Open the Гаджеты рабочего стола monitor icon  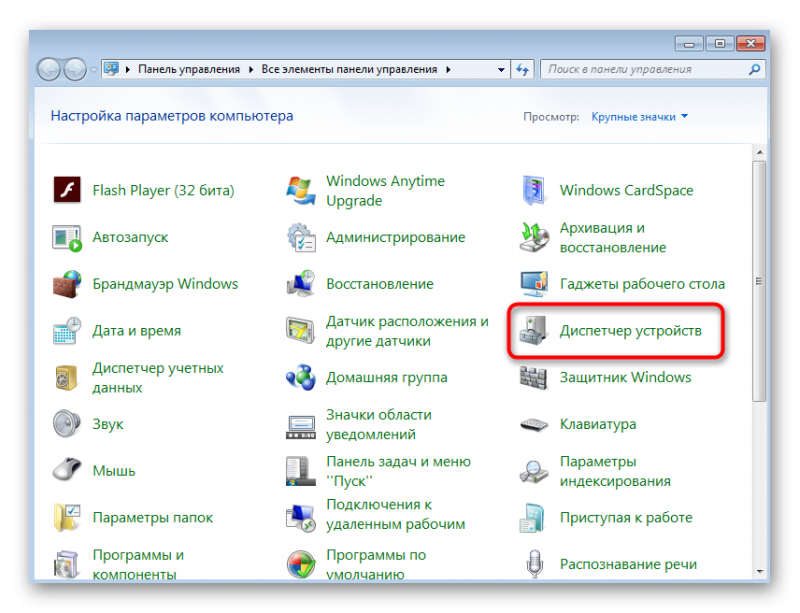pyautogui.click(x=534, y=284)
